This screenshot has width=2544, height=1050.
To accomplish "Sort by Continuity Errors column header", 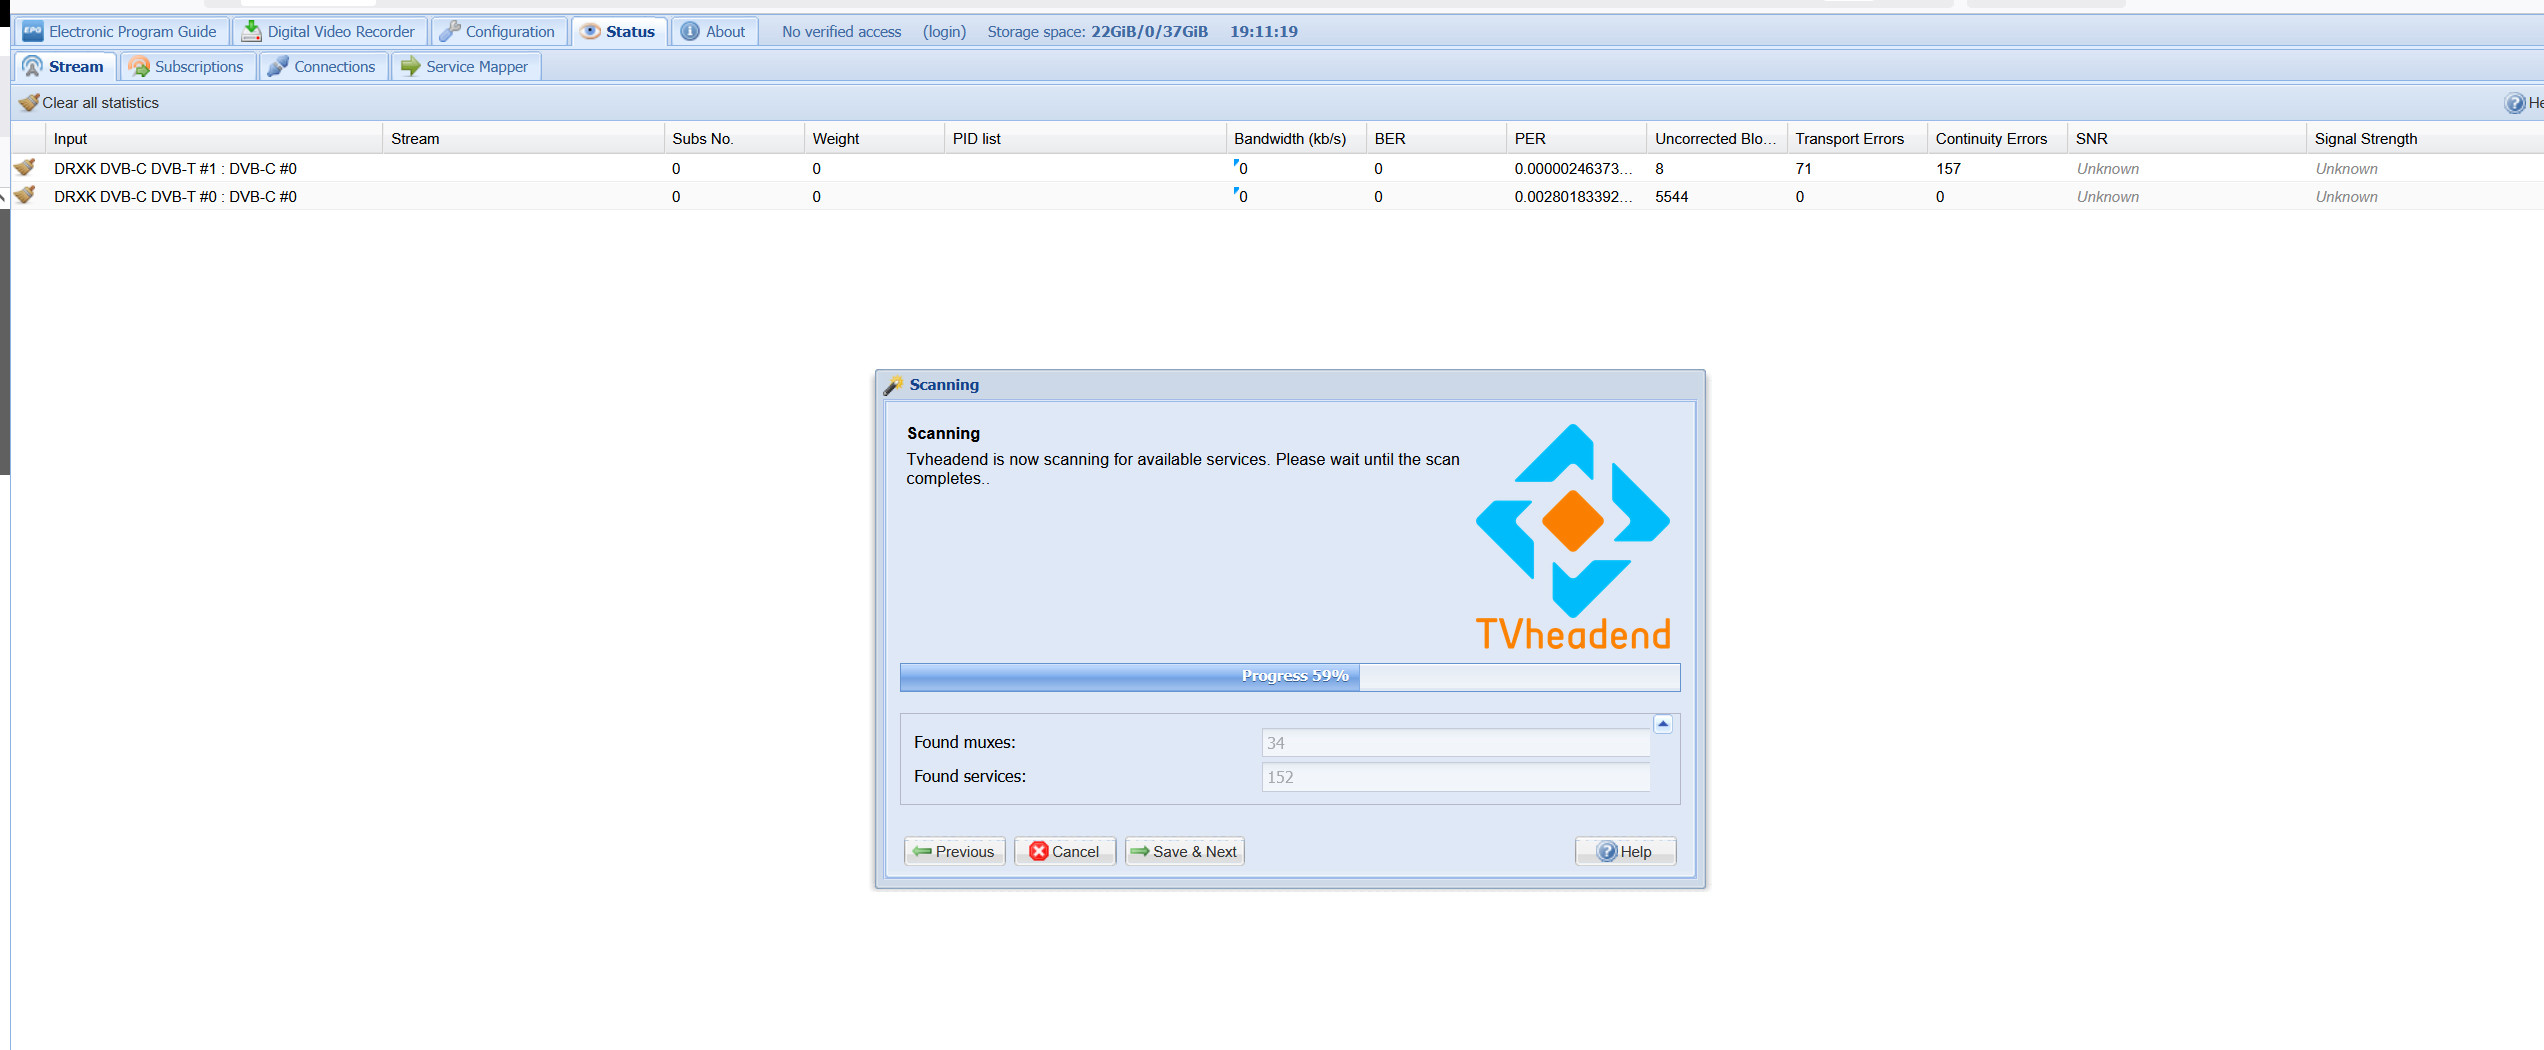I will pyautogui.click(x=1996, y=138).
